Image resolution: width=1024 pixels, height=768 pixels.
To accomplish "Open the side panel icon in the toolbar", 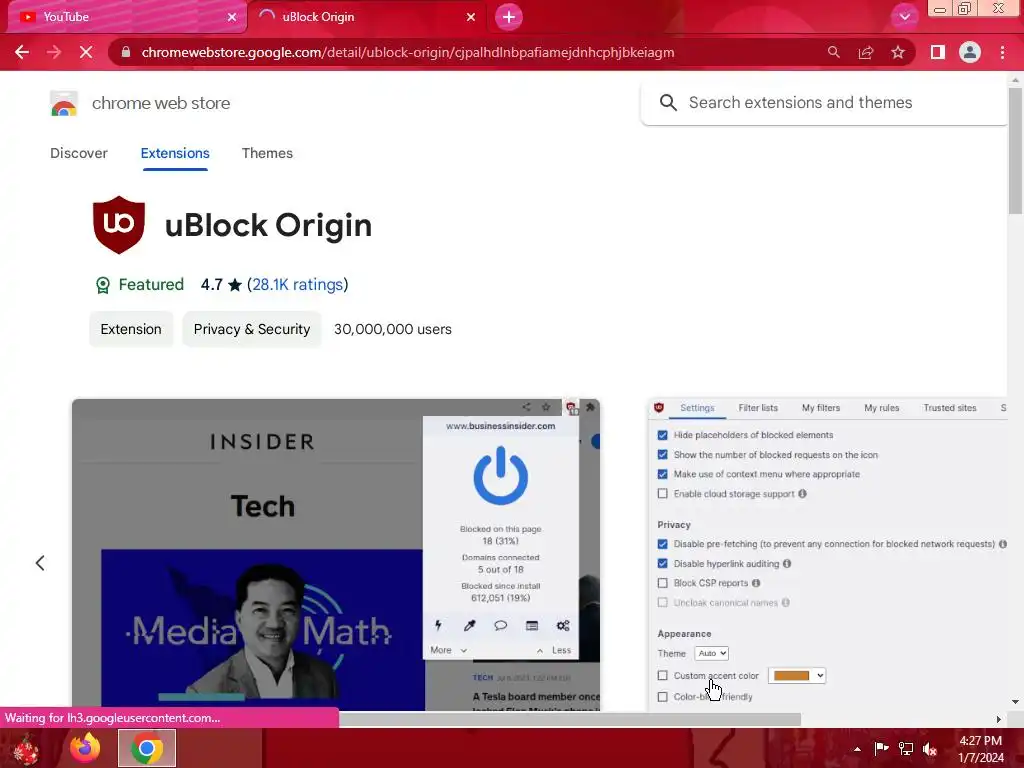I will [x=938, y=52].
